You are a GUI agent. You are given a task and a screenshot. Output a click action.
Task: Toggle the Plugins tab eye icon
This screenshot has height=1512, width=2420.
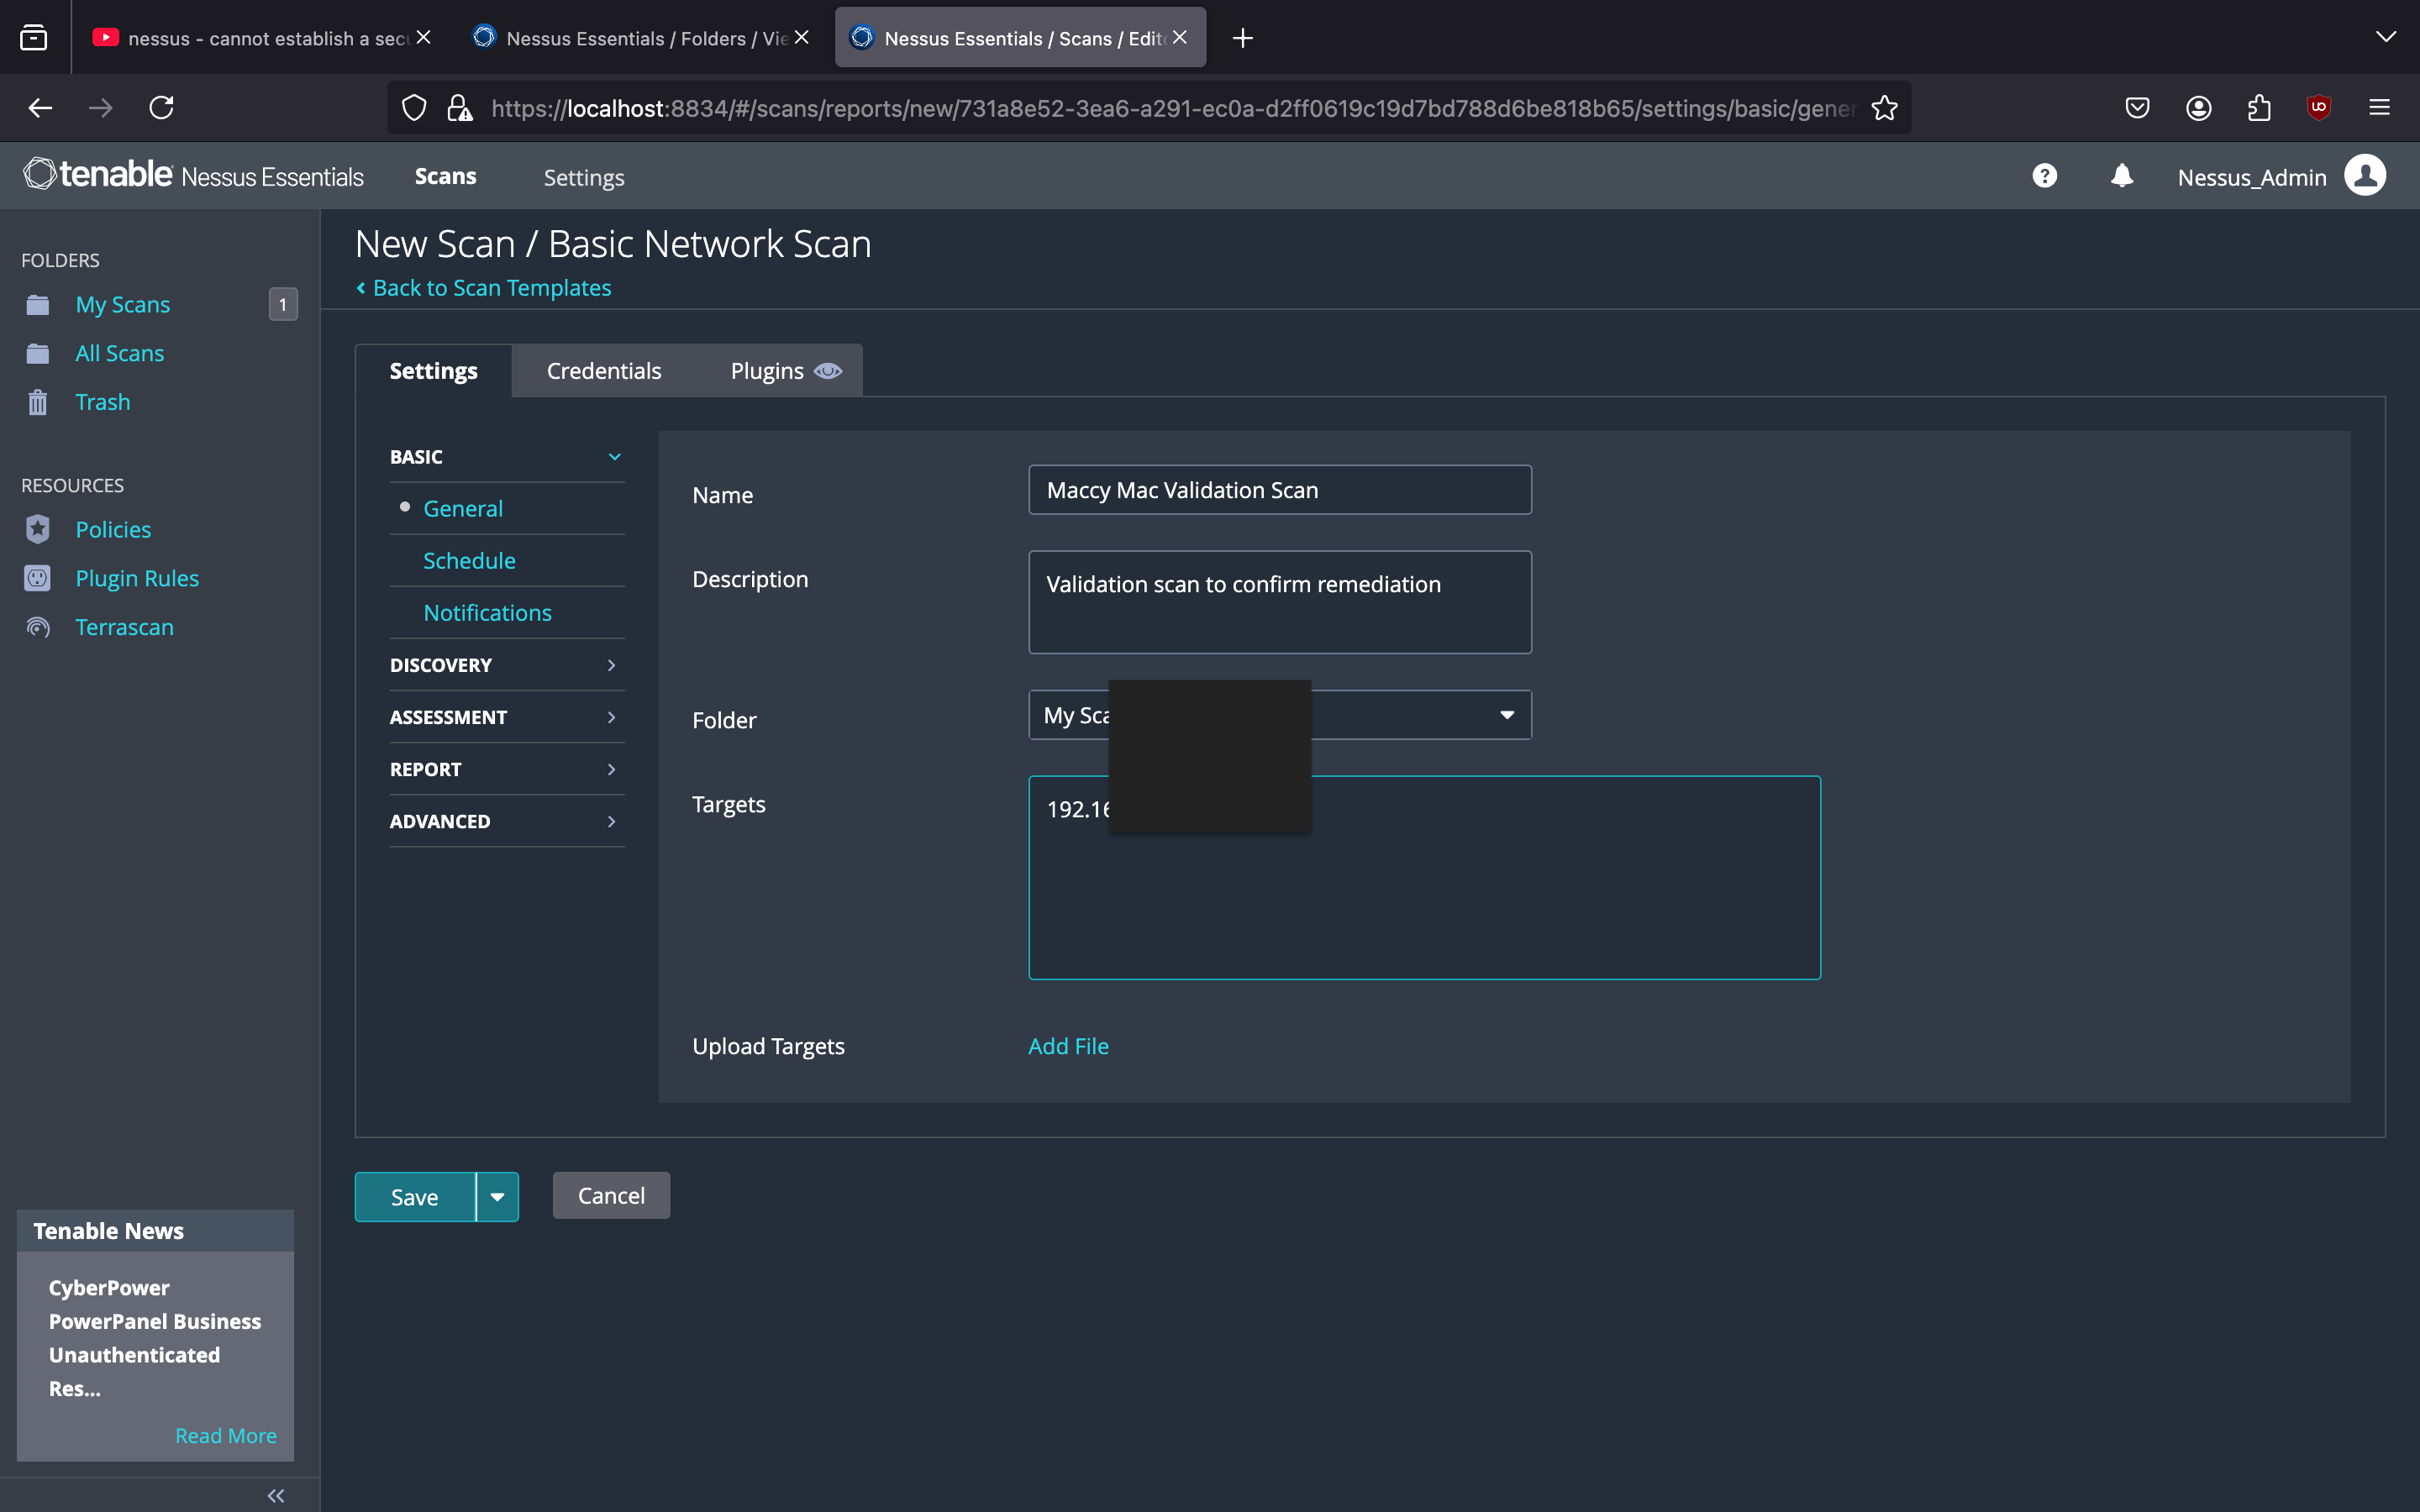828,371
